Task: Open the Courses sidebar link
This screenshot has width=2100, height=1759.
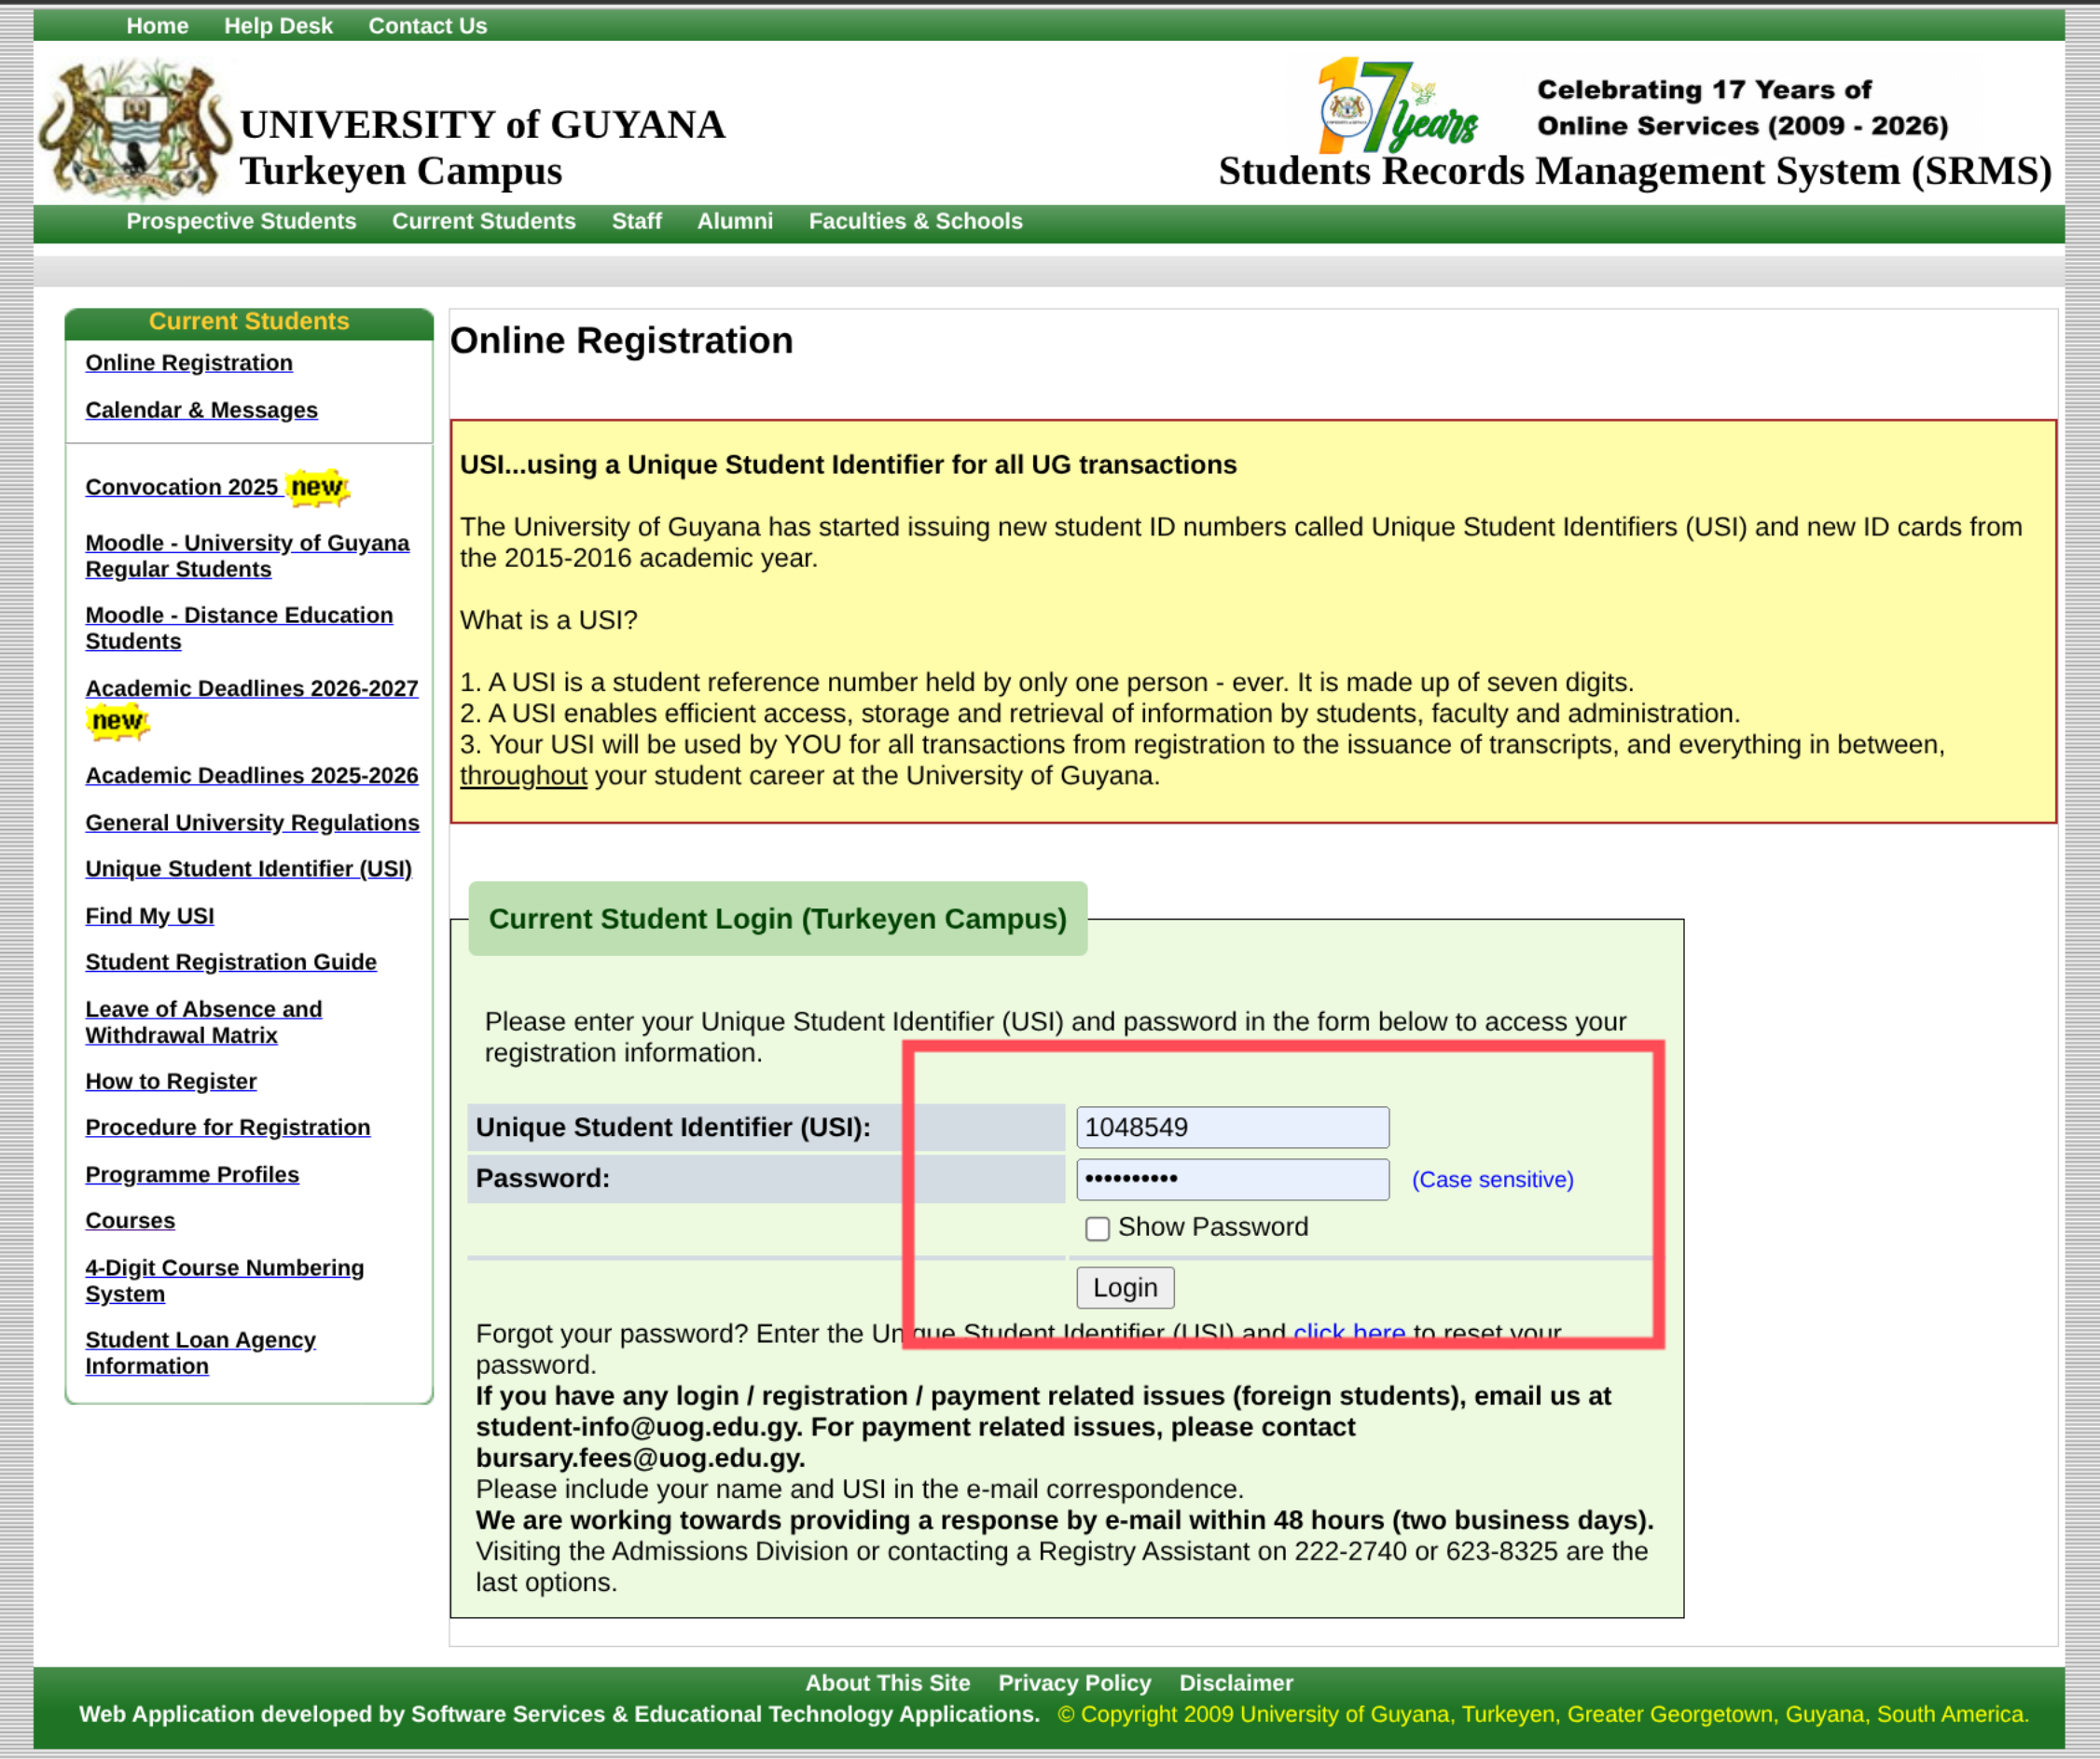Action: click(130, 1221)
